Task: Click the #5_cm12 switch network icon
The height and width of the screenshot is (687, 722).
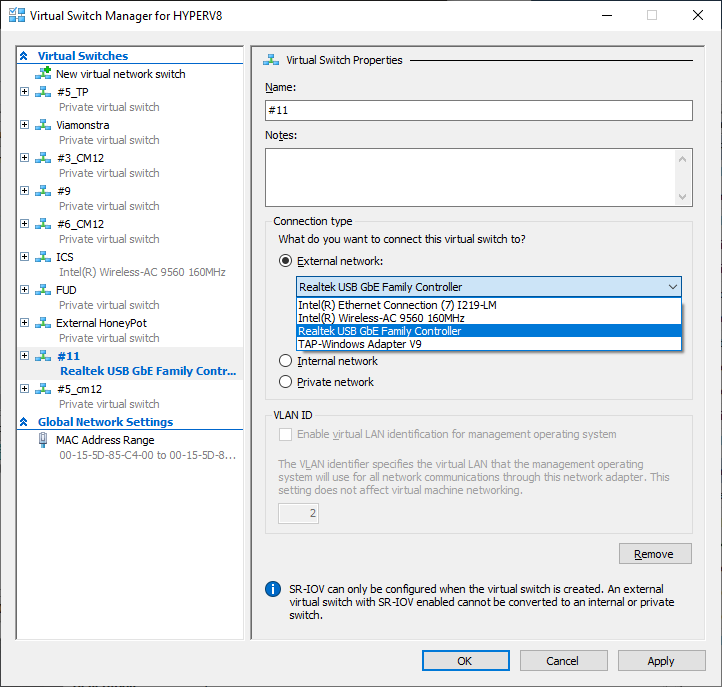Action: 43,389
